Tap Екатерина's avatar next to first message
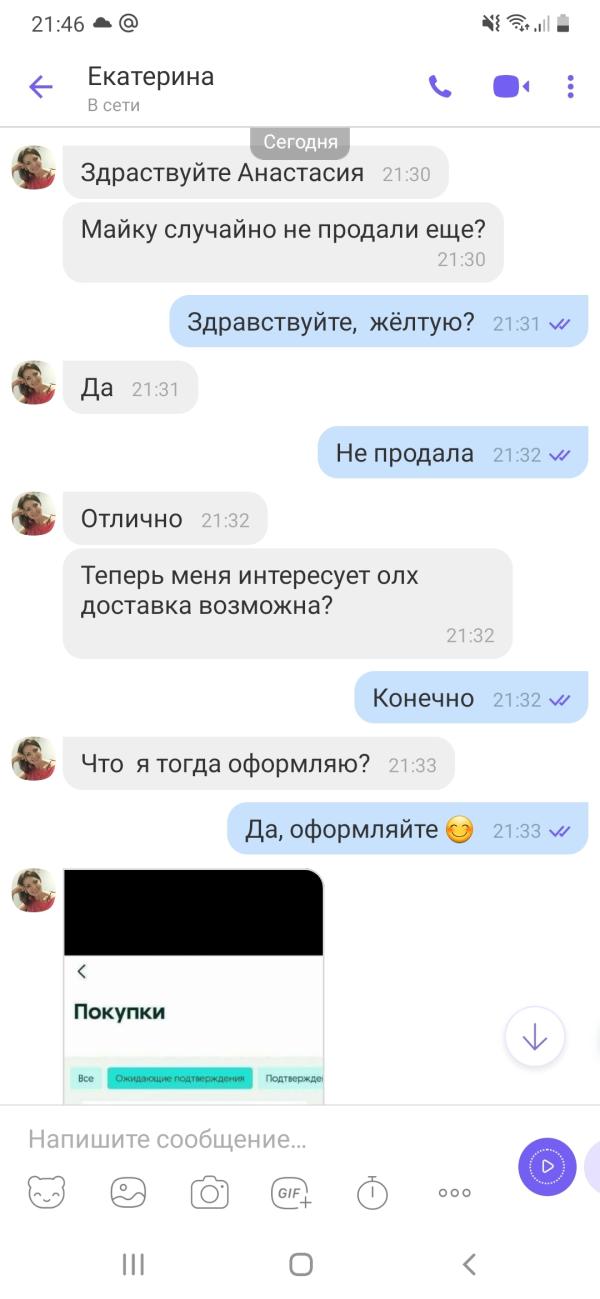600x1299 pixels. point(34,168)
